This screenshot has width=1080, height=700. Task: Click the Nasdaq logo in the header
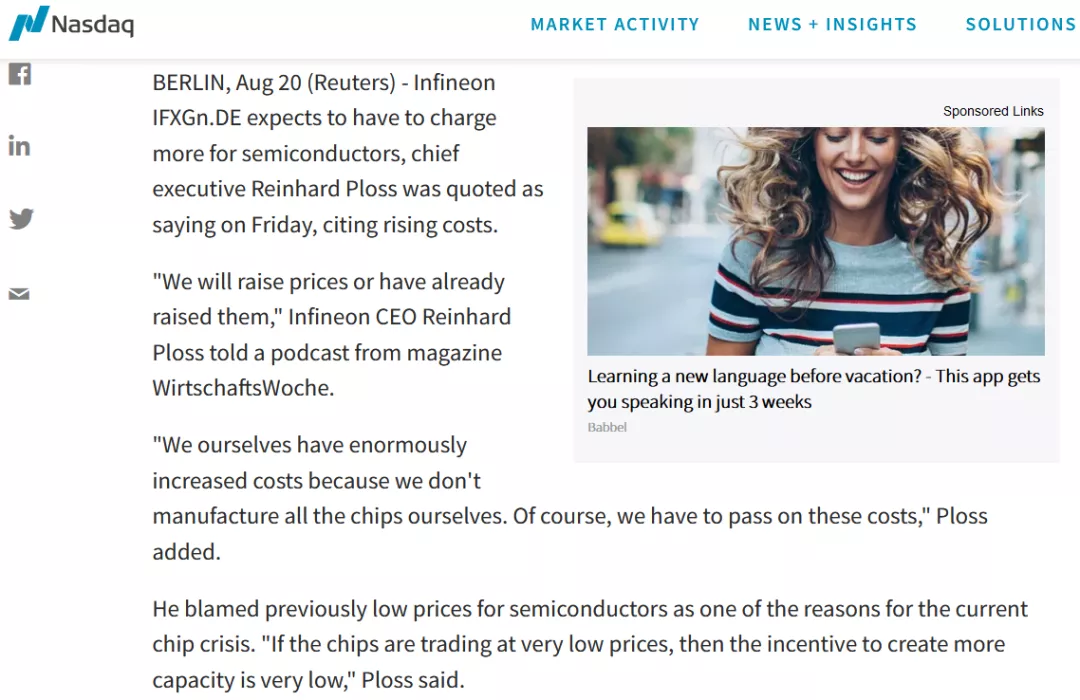[71, 23]
